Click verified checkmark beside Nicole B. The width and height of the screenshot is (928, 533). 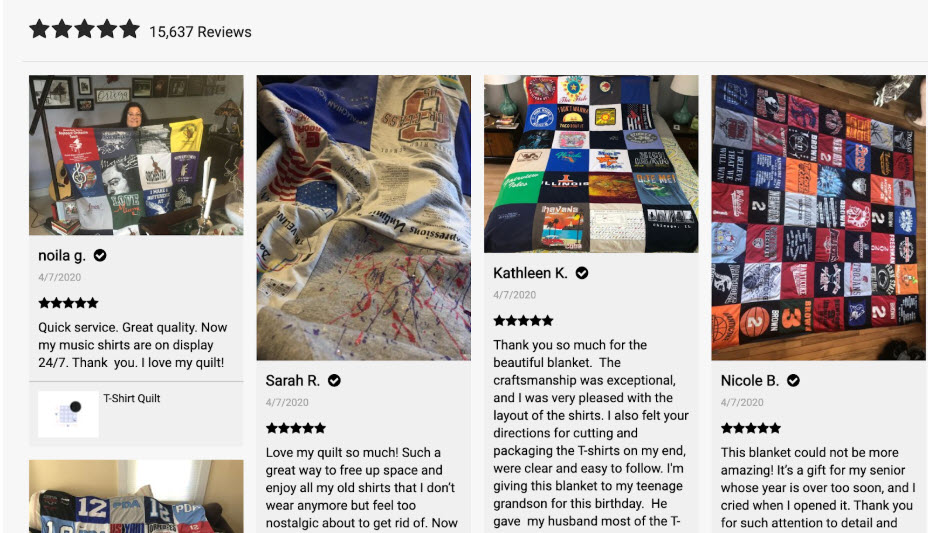(793, 380)
